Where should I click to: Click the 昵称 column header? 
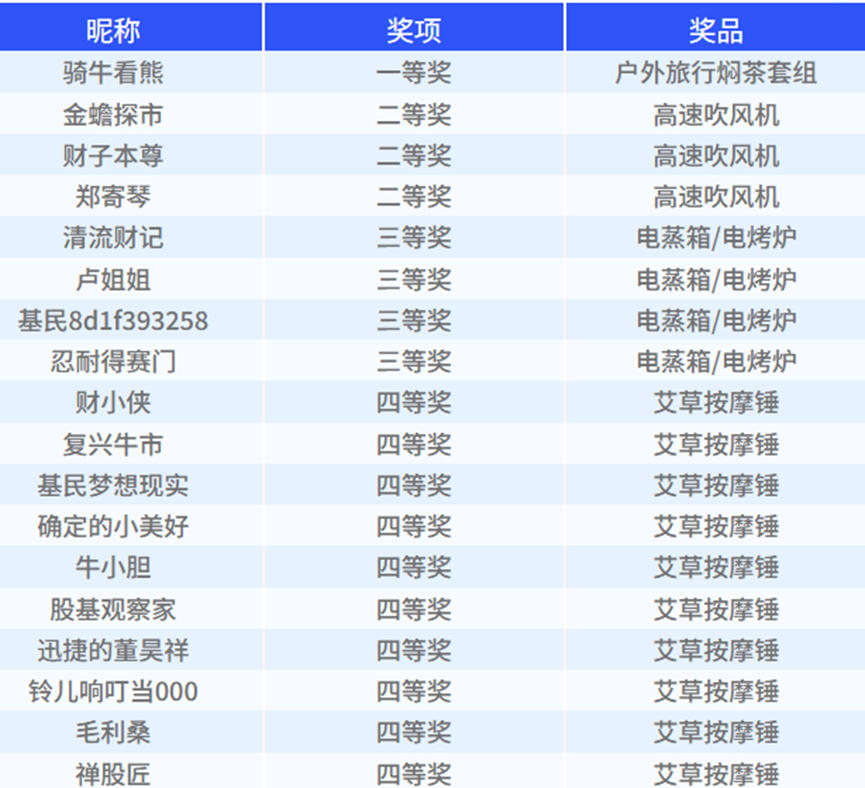[113, 30]
